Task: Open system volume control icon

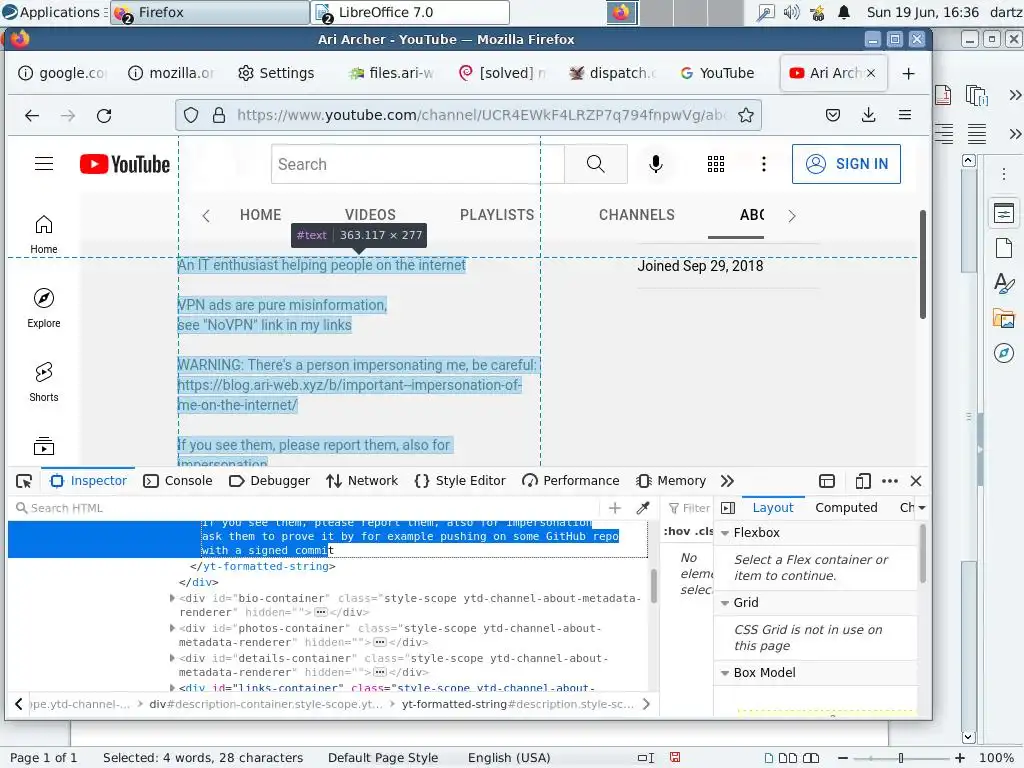Action: [791, 12]
